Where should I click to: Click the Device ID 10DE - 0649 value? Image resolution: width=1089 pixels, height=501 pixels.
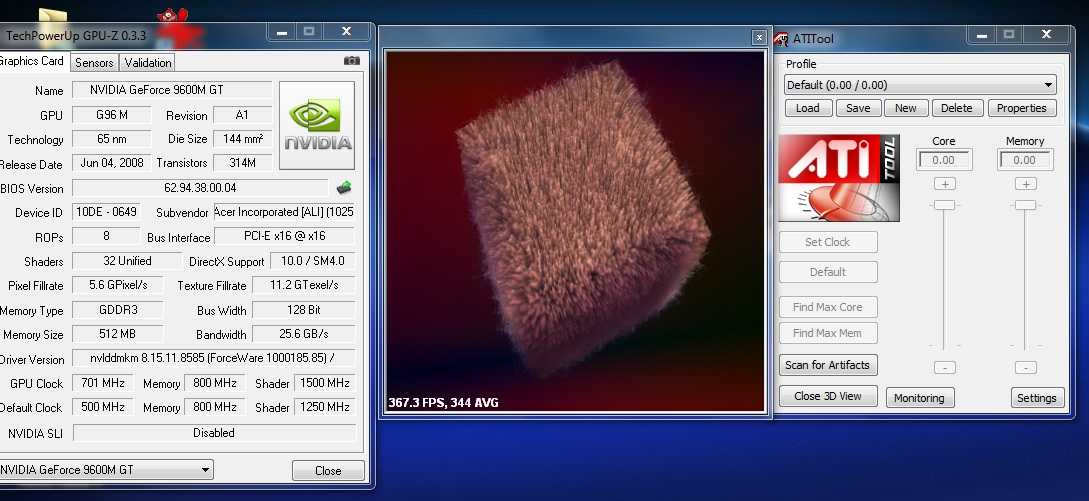(x=106, y=212)
